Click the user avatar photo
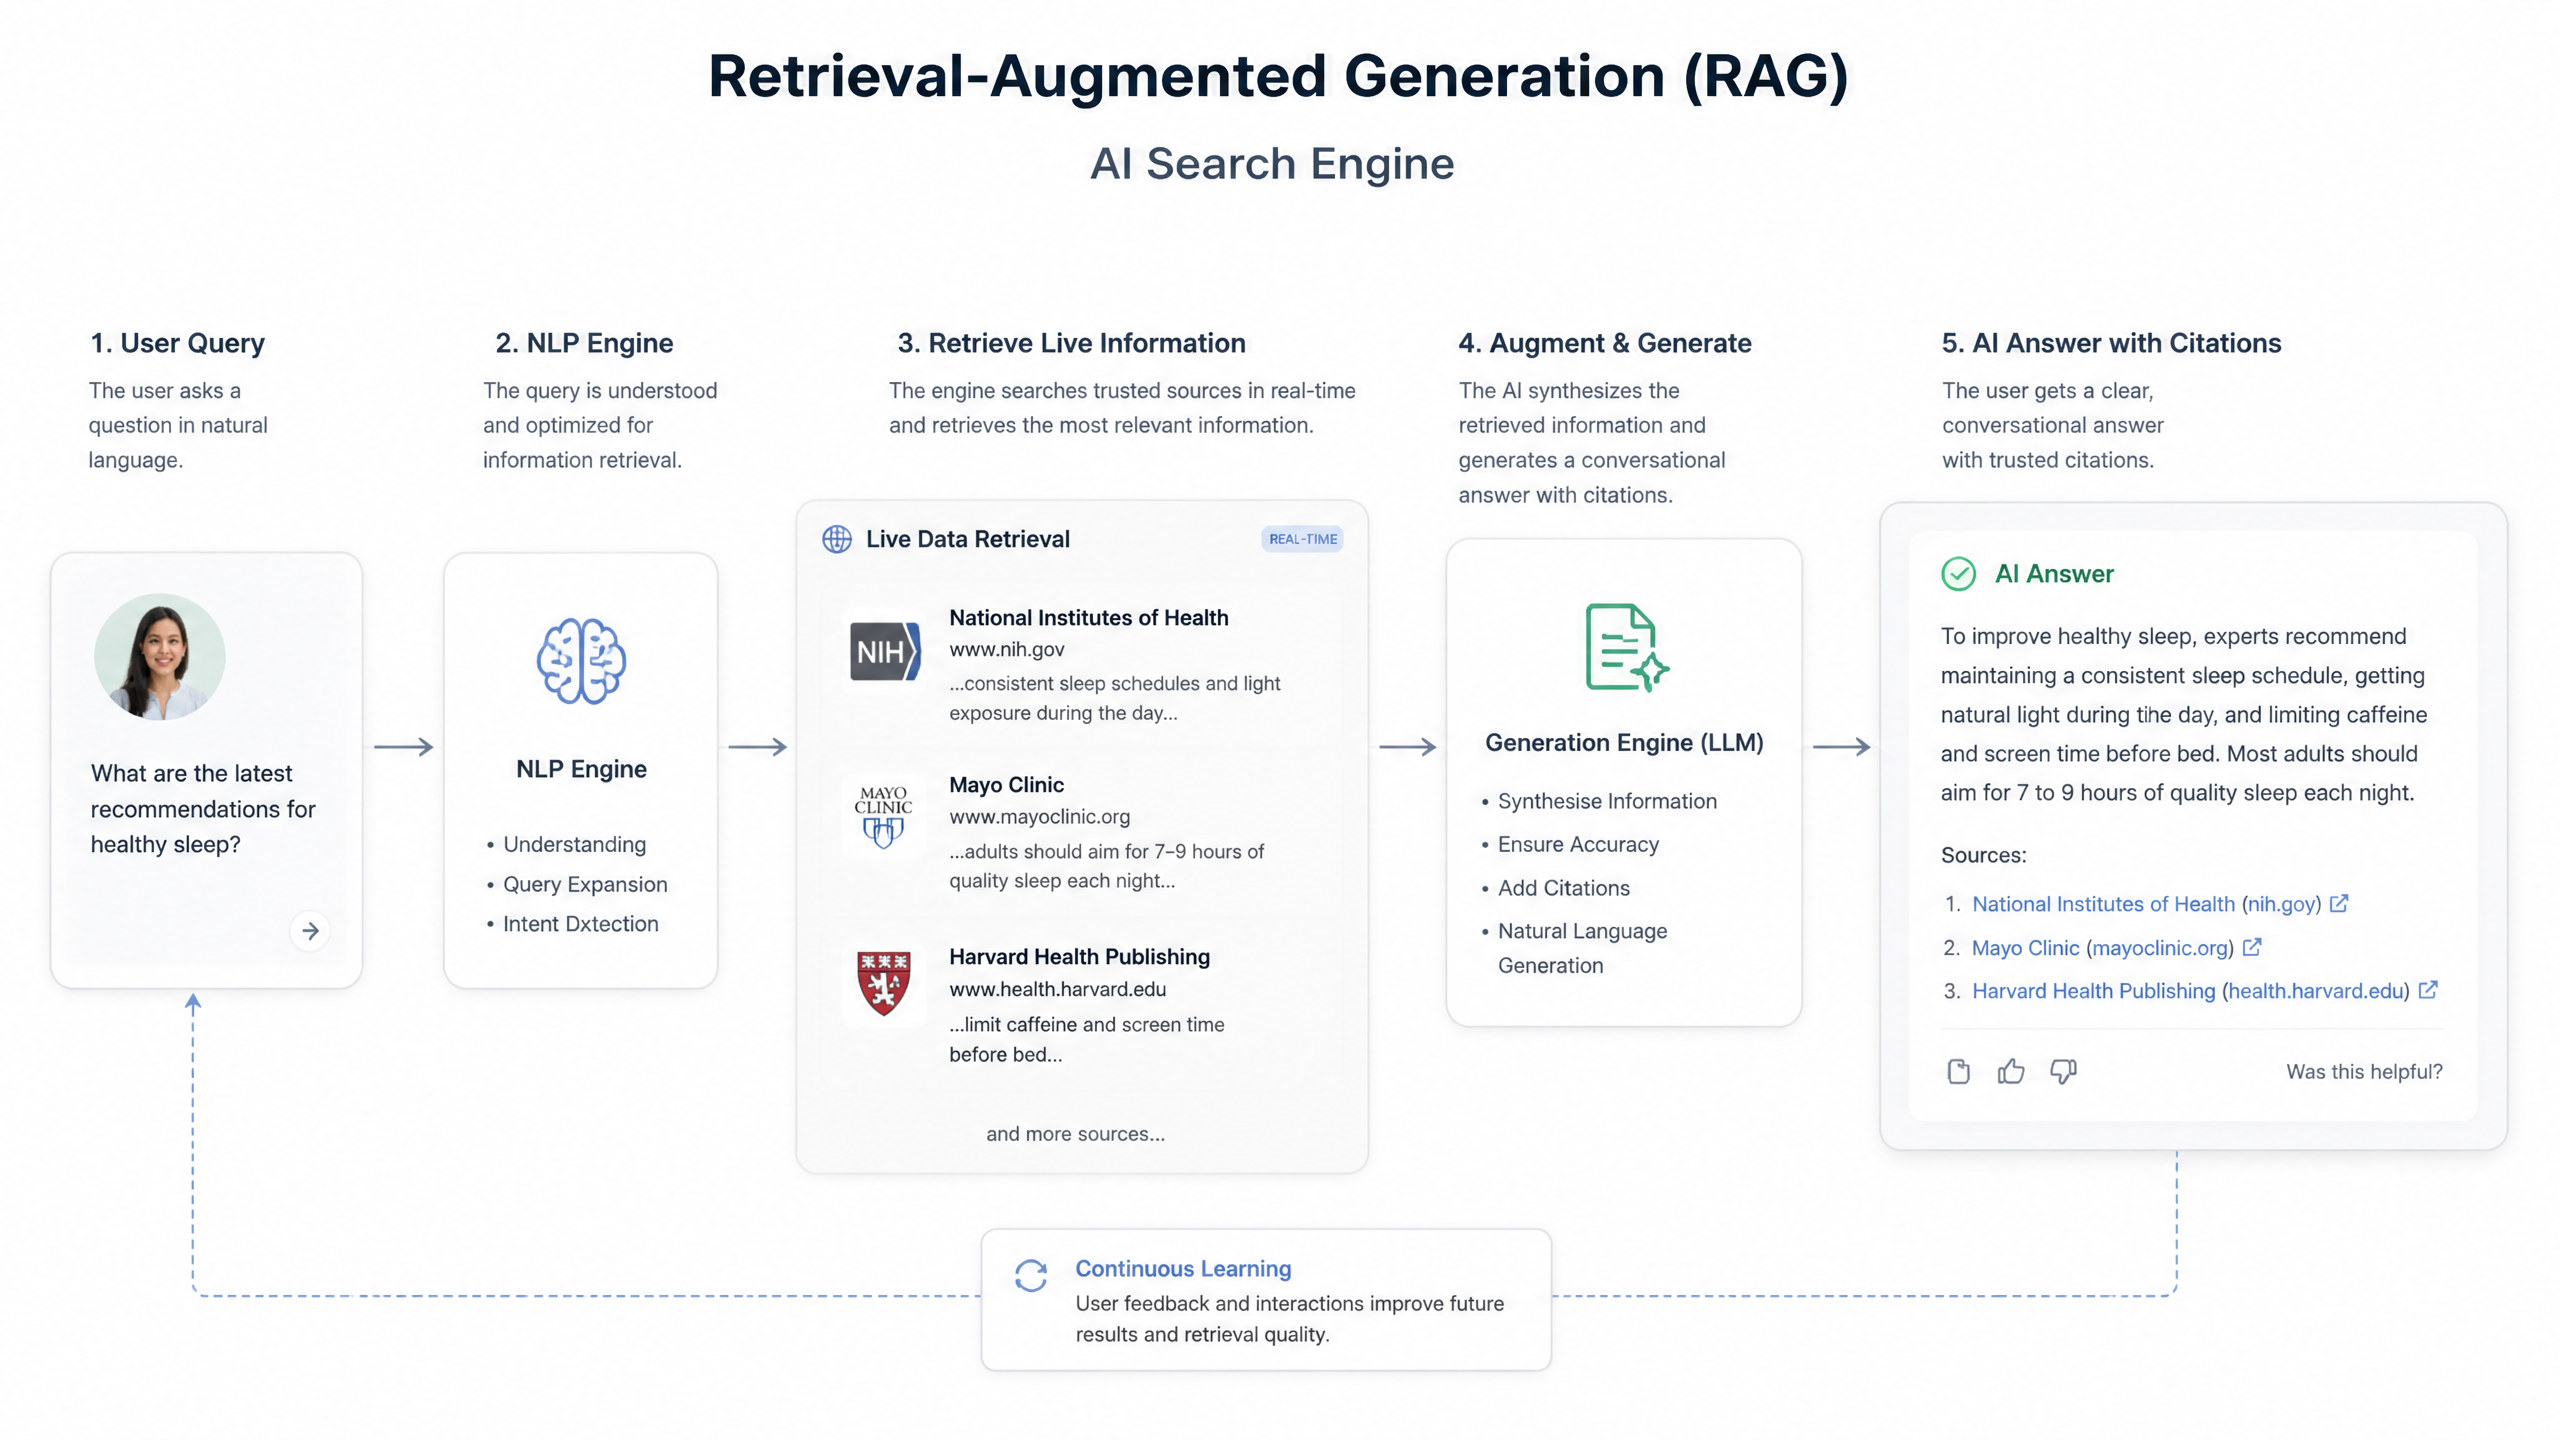Image resolution: width=2560 pixels, height=1440 pixels. (x=160, y=657)
